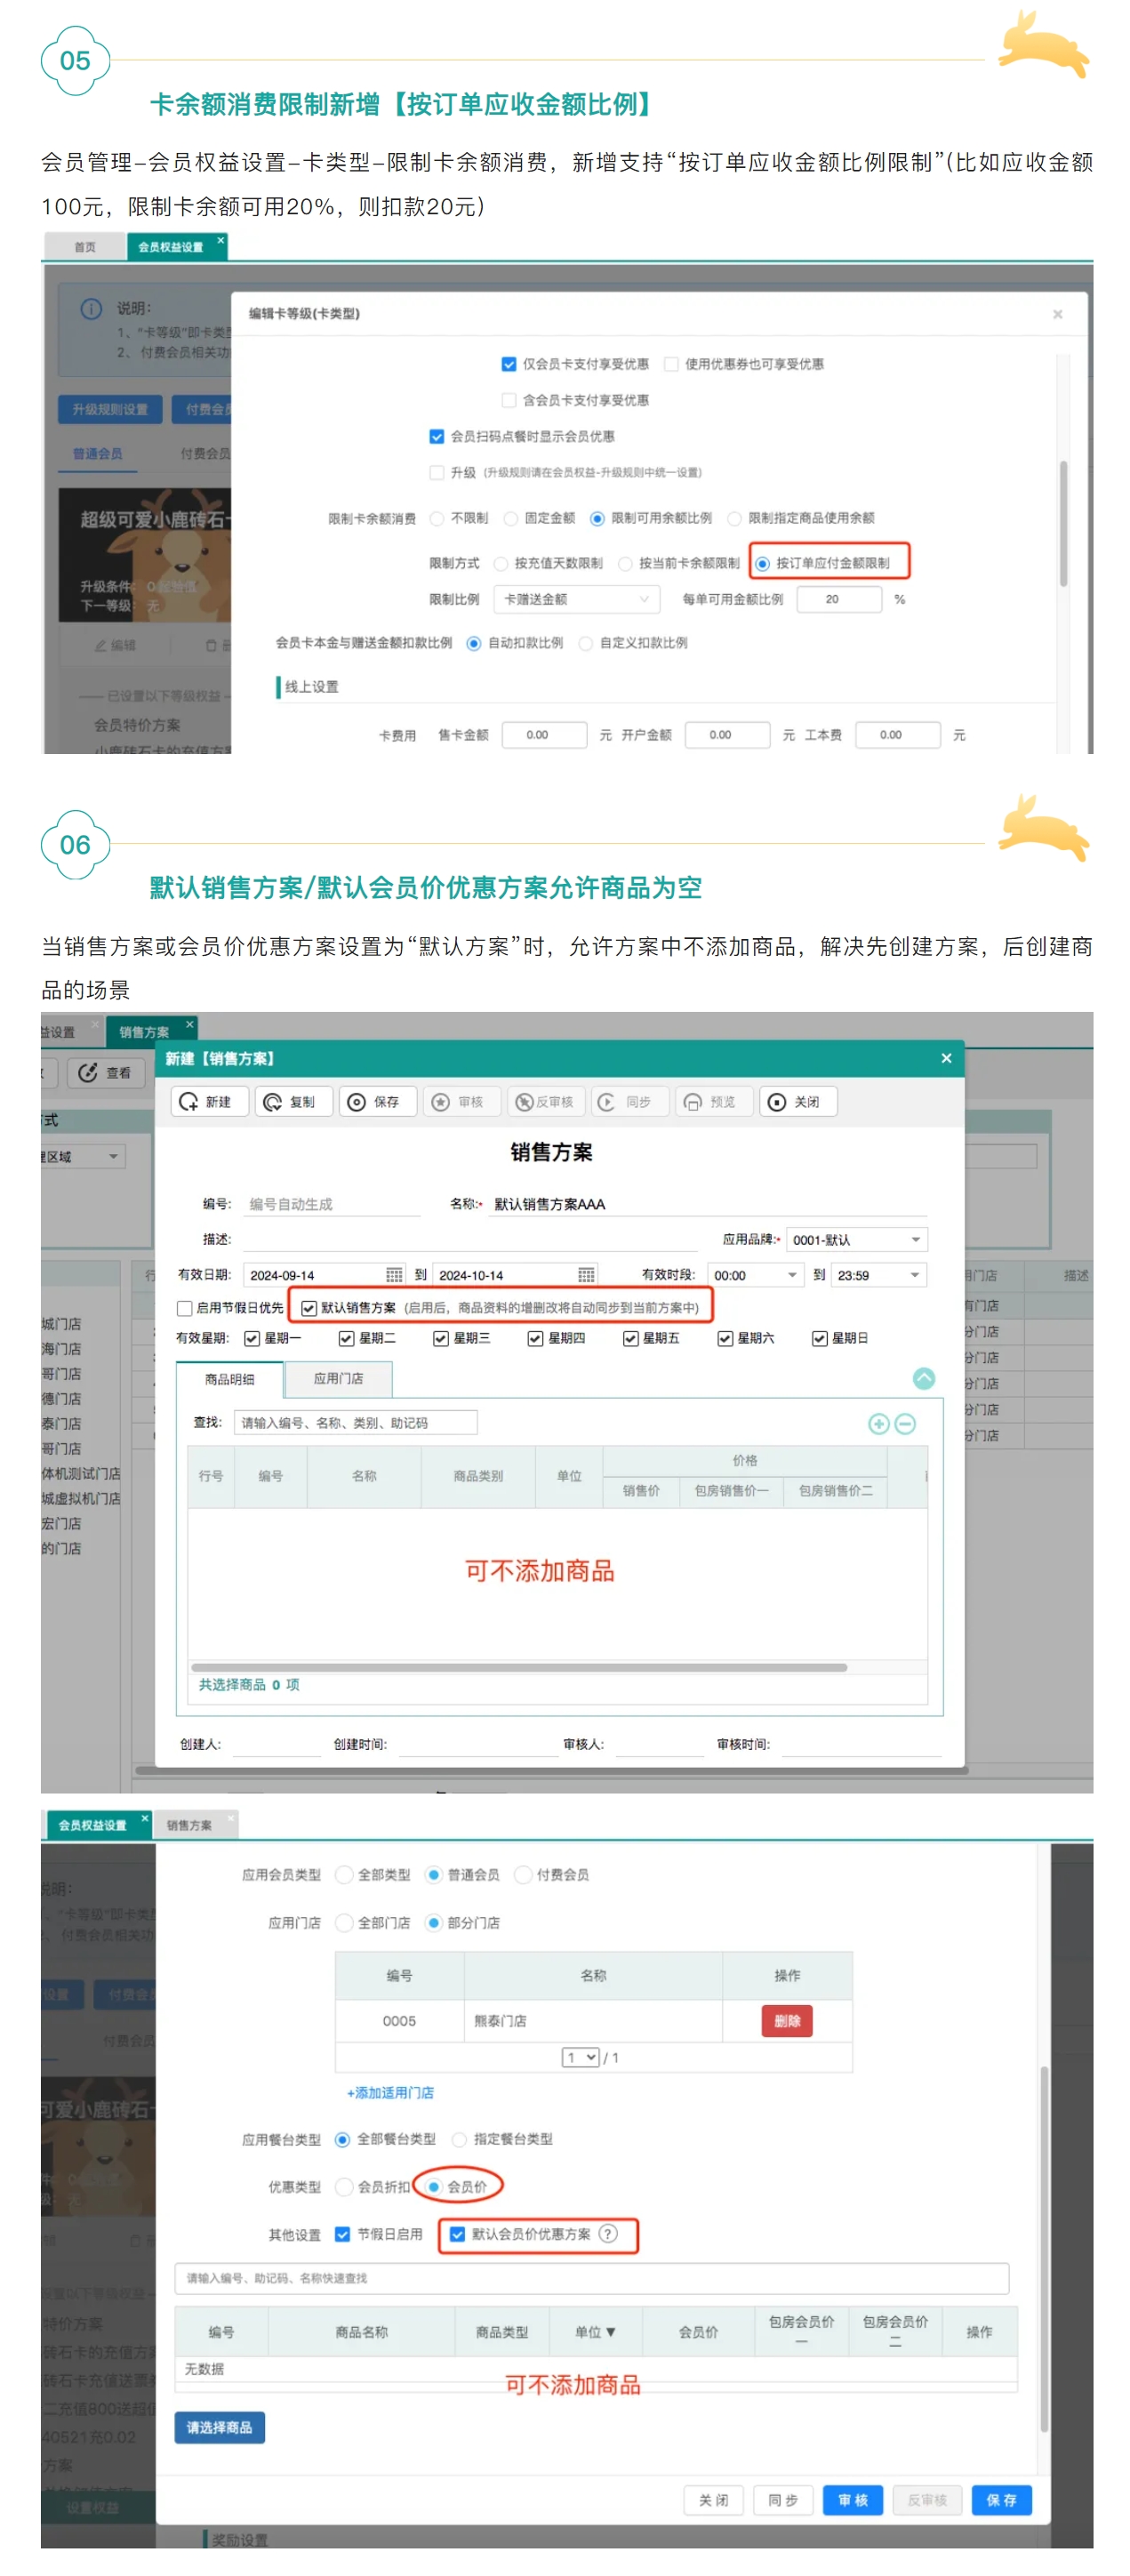Click the 单位 sort arrow in the product table header
This screenshot has height=2576, width=1130.
[x=611, y=2331]
